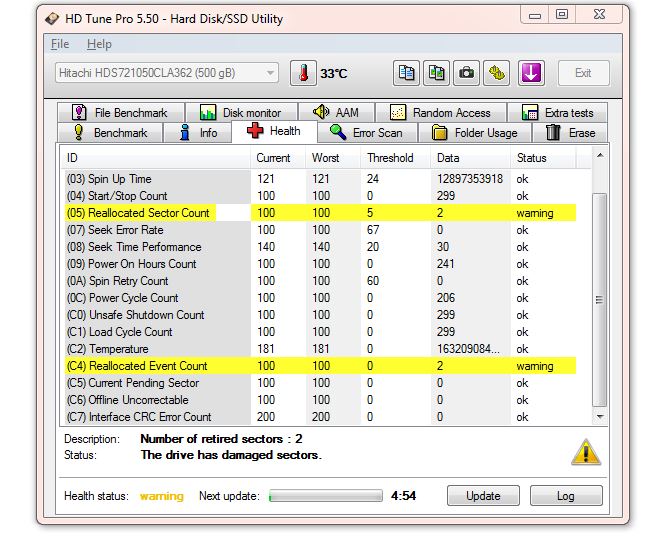
Task: Click the Data column header
Action: point(471,158)
